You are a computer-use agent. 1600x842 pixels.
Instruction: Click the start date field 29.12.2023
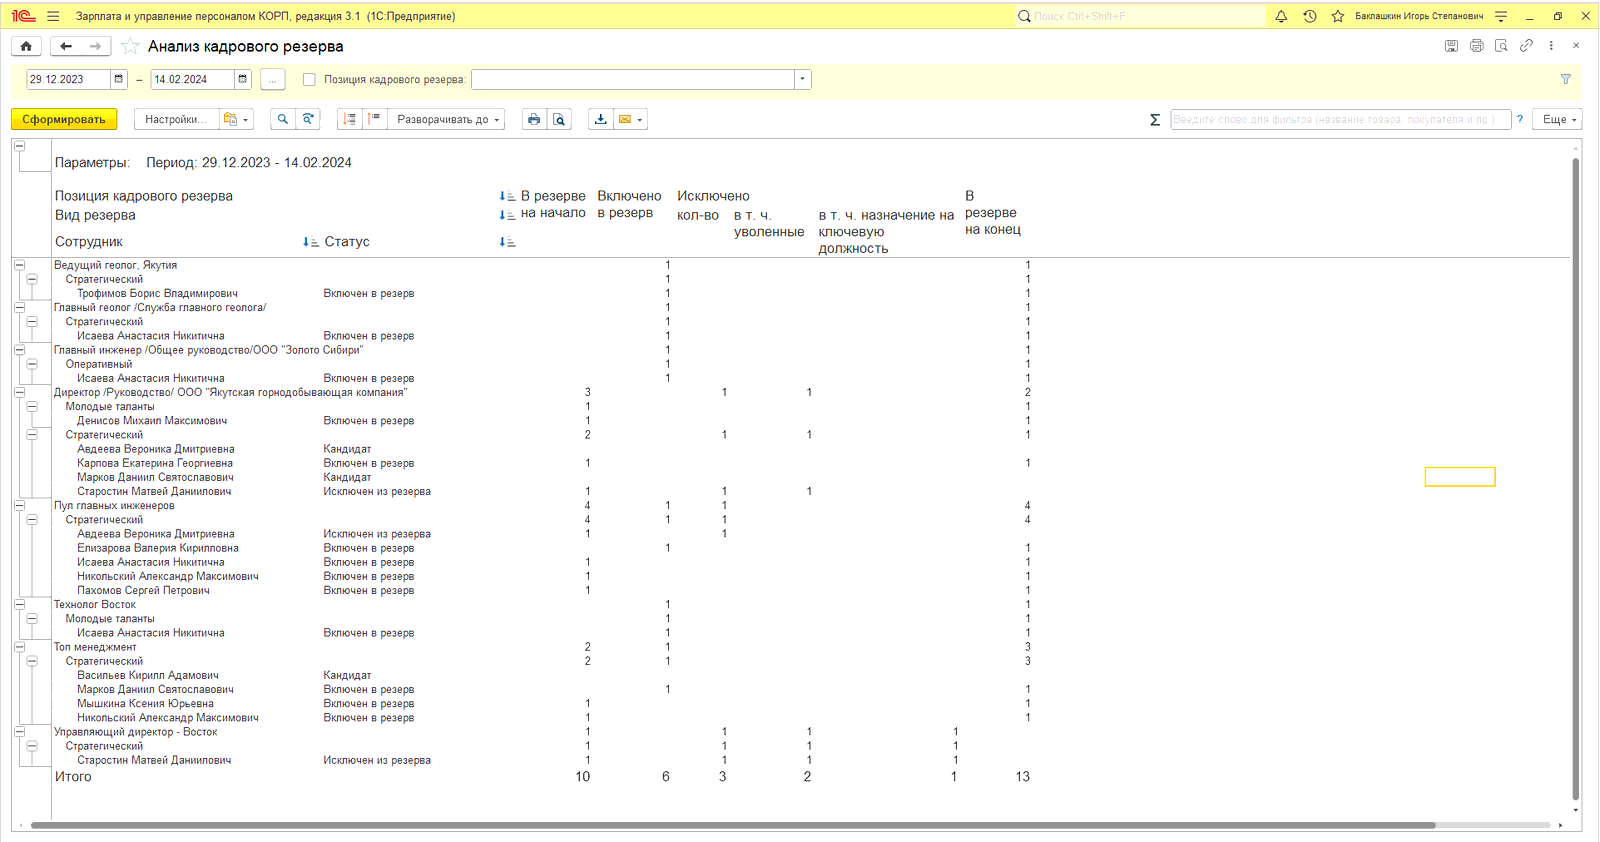68,79
